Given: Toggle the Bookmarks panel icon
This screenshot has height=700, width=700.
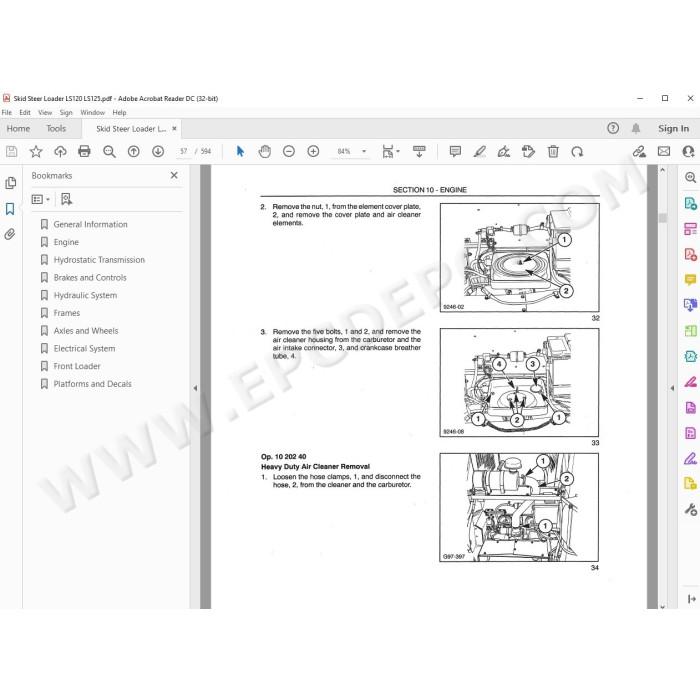Looking at the screenshot, I should [x=10, y=208].
